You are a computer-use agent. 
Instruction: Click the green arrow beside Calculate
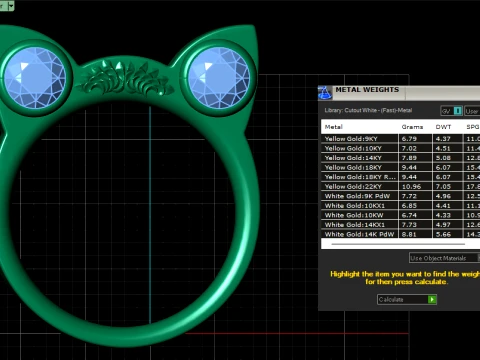432,299
